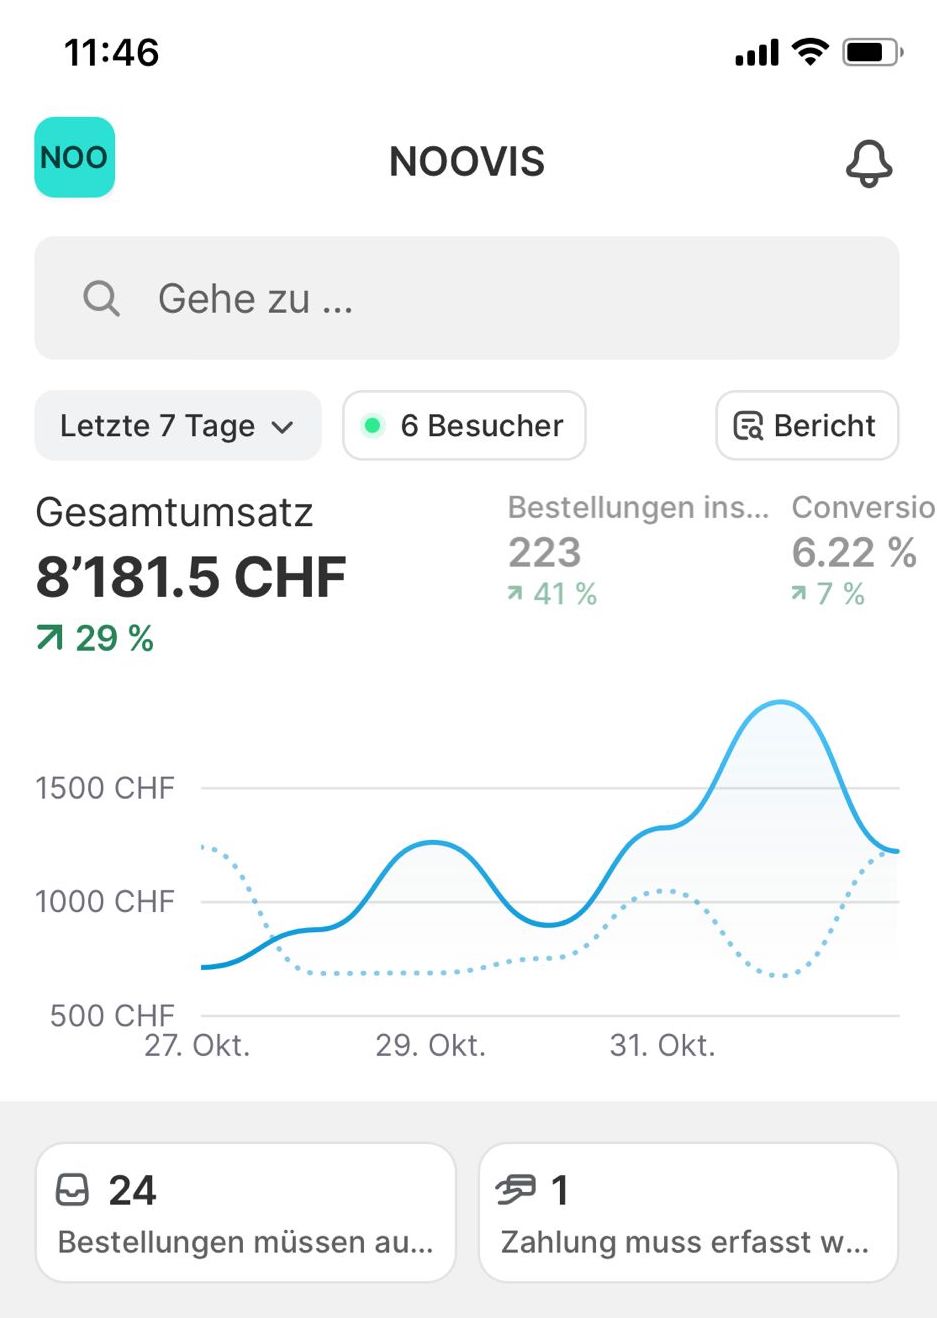This screenshot has width=937, height=1318.
Task: Tap the payment hand icon beside 1
Action: [x=516, y=1190]
